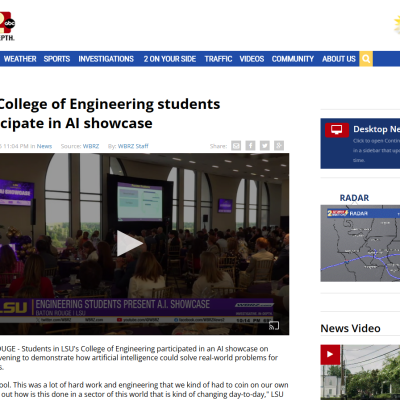This screenshot has width=400, height=400.
Task: Share article on Google Plus icon
Action: (x=279, y=146)
